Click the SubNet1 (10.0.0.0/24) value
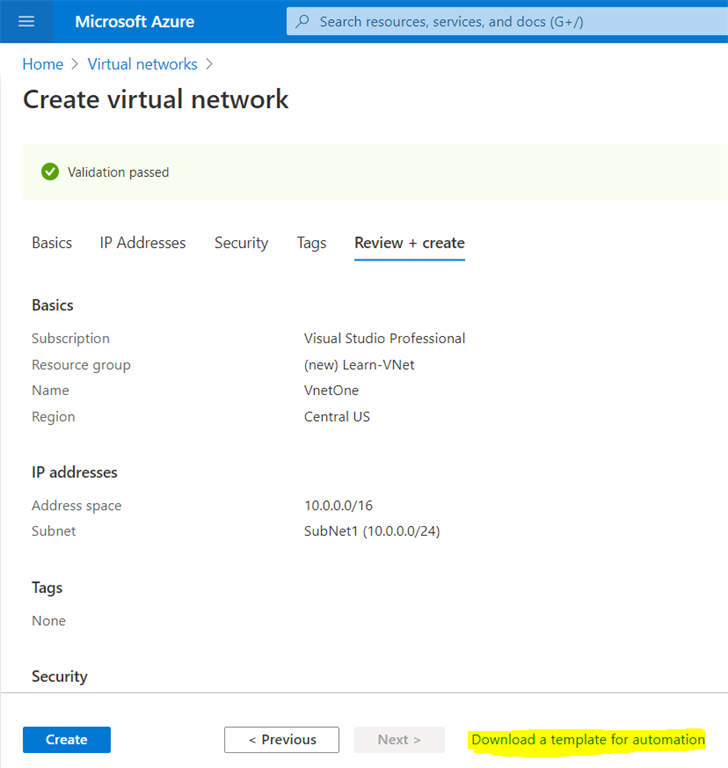728x768 pixels. click(372, 531)
